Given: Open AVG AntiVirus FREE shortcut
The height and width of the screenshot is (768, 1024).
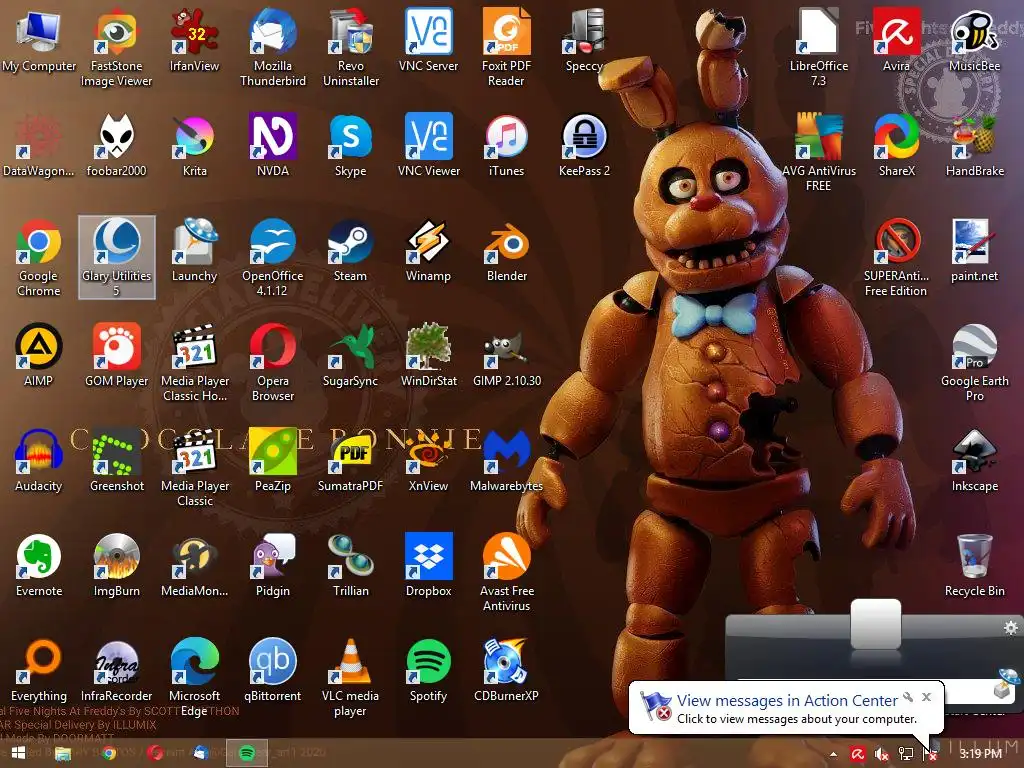Looking at the screenshot, I should coord(818,153).
